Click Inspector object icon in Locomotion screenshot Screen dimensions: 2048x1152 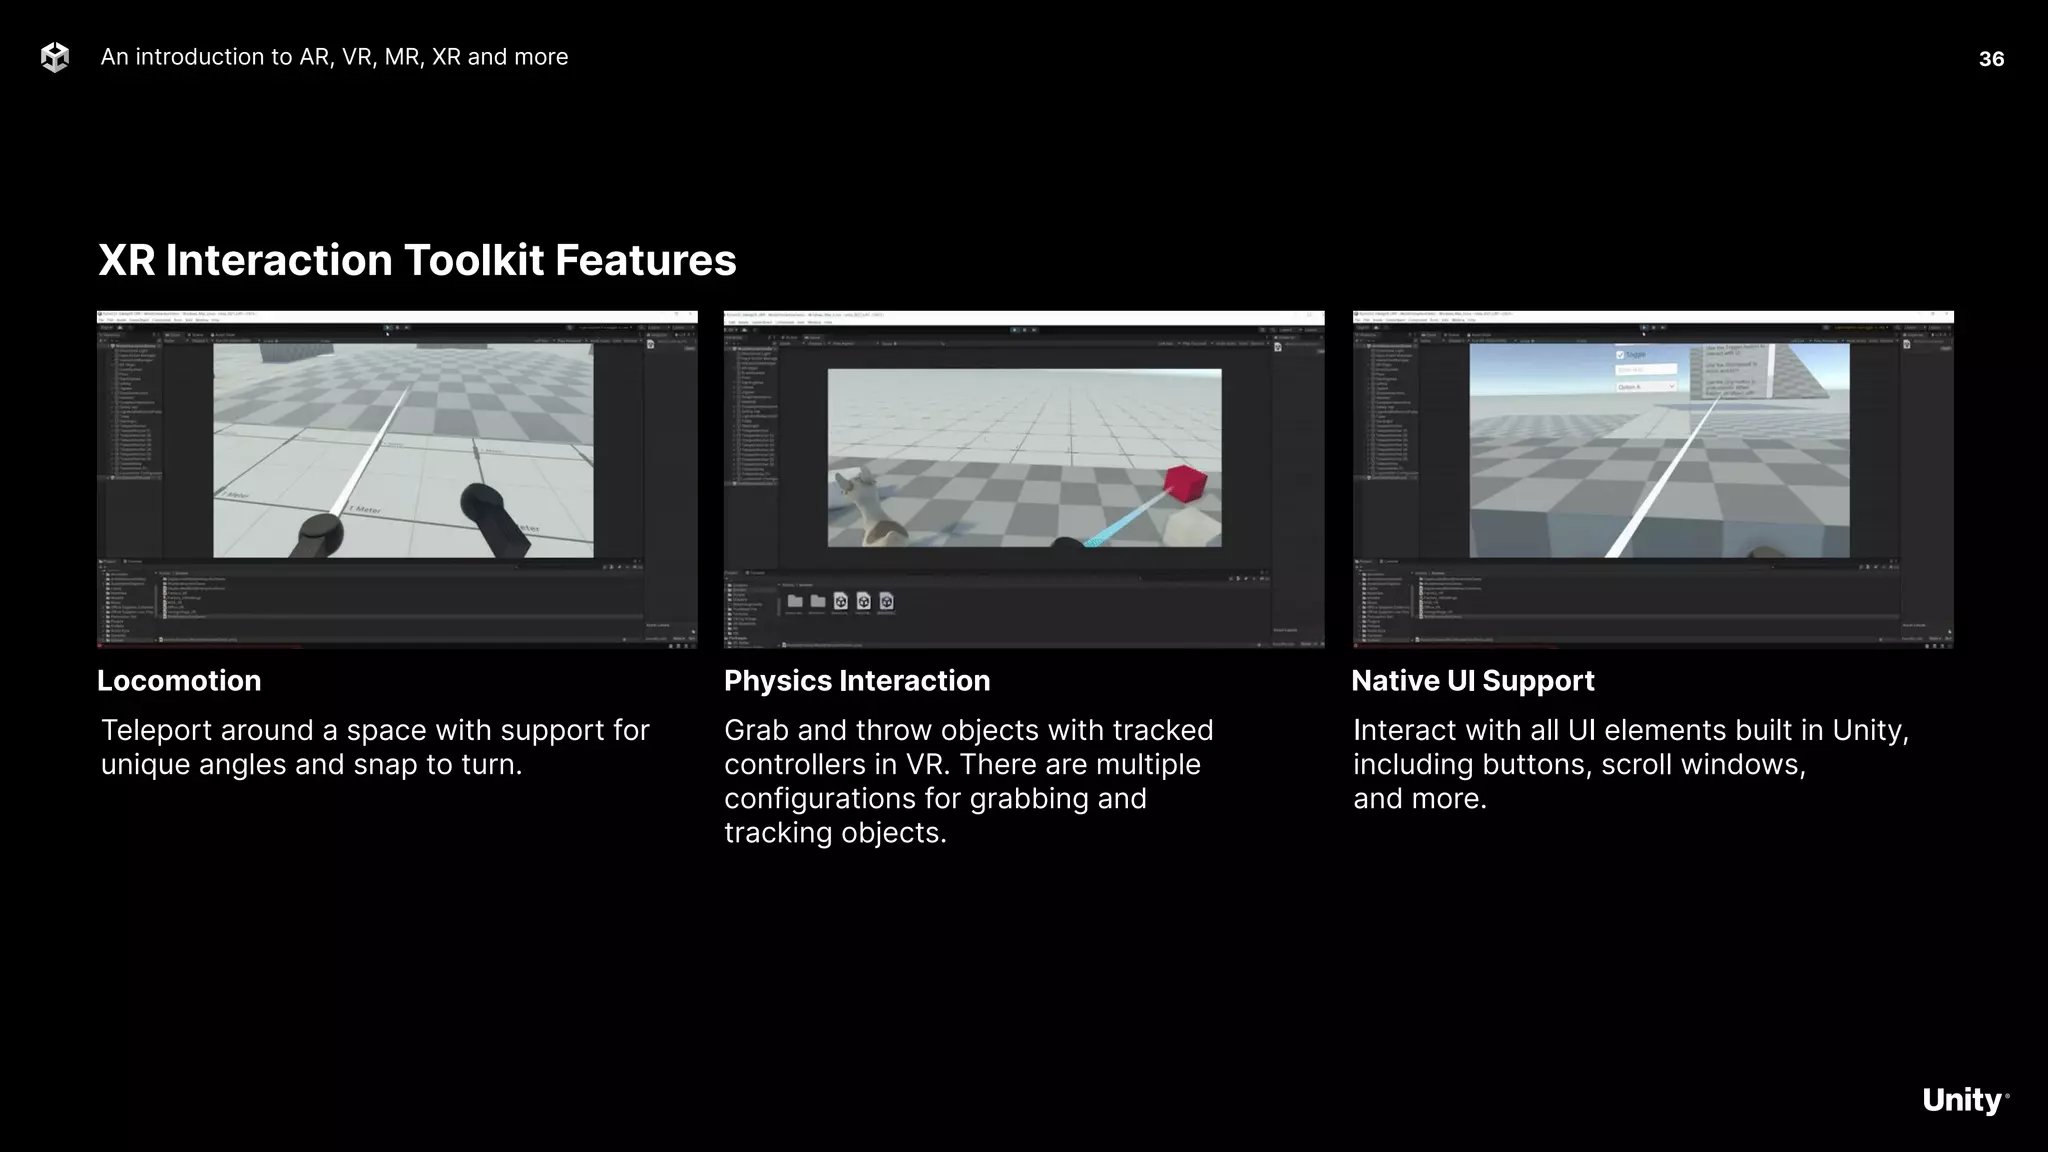coord(651,344)
